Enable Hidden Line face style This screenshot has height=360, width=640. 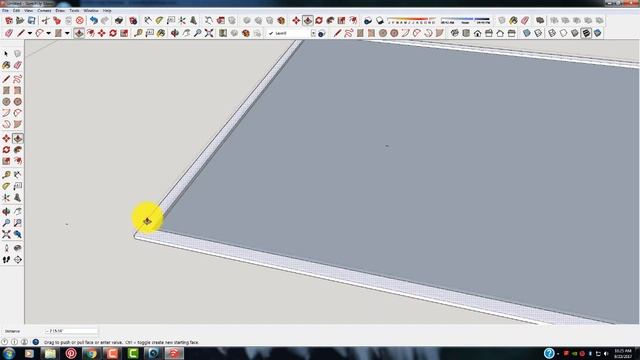pyautogui.click(x=564, y=33)
